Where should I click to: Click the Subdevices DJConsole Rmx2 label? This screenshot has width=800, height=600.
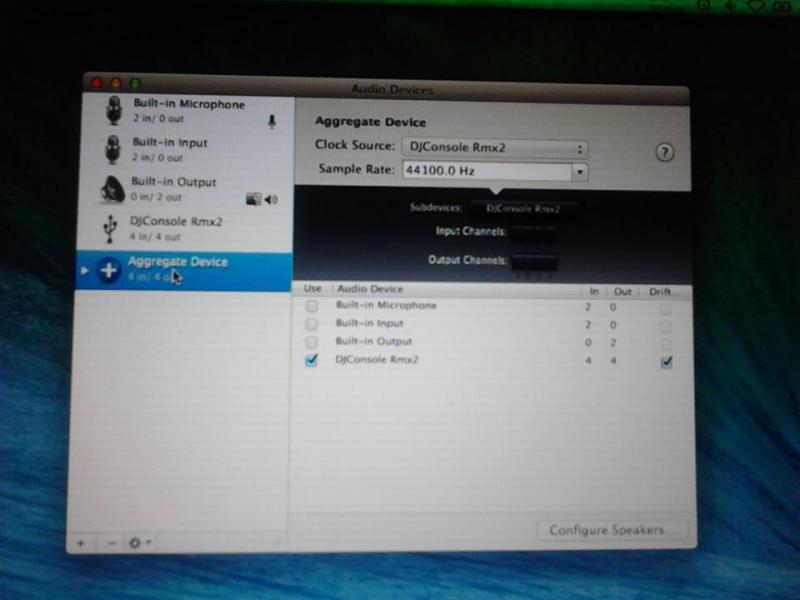(x=523, y=209)
